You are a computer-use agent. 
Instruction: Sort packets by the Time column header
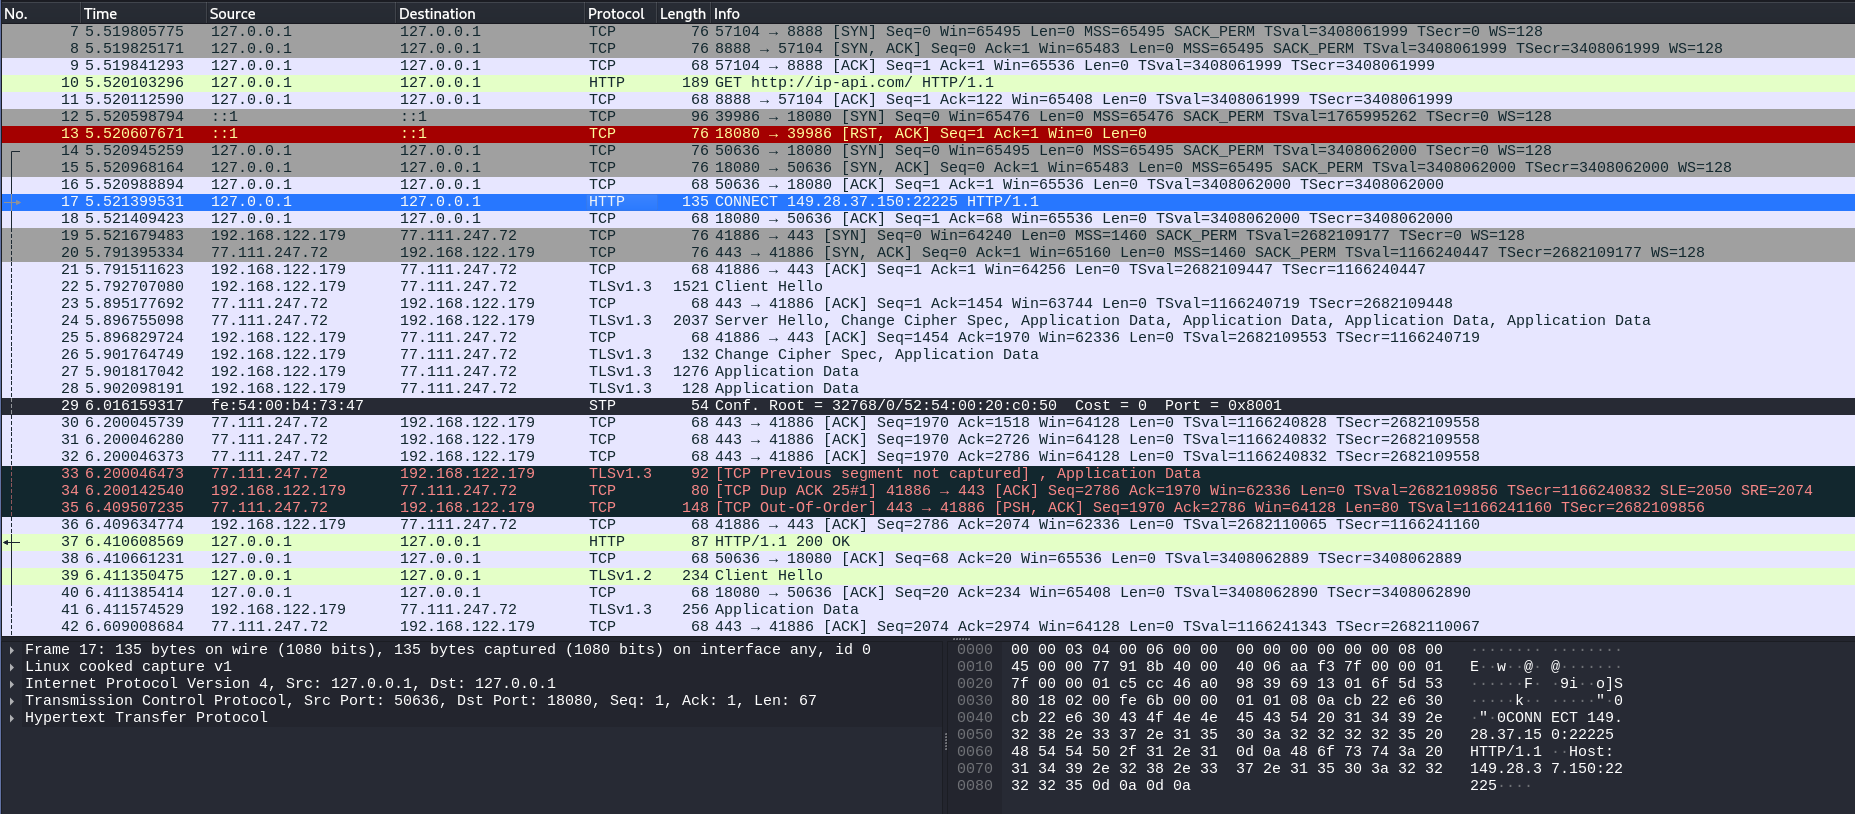point(100,14)
